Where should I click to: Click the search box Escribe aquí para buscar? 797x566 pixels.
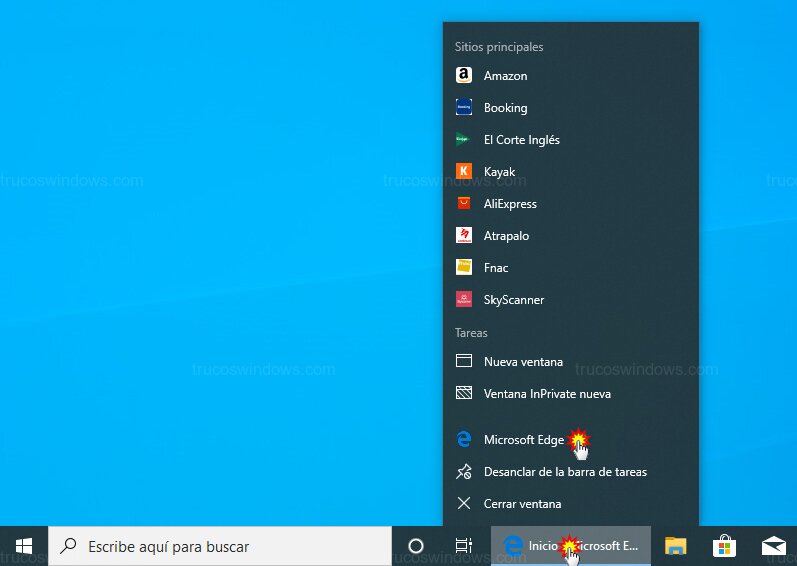pos(220,546)
